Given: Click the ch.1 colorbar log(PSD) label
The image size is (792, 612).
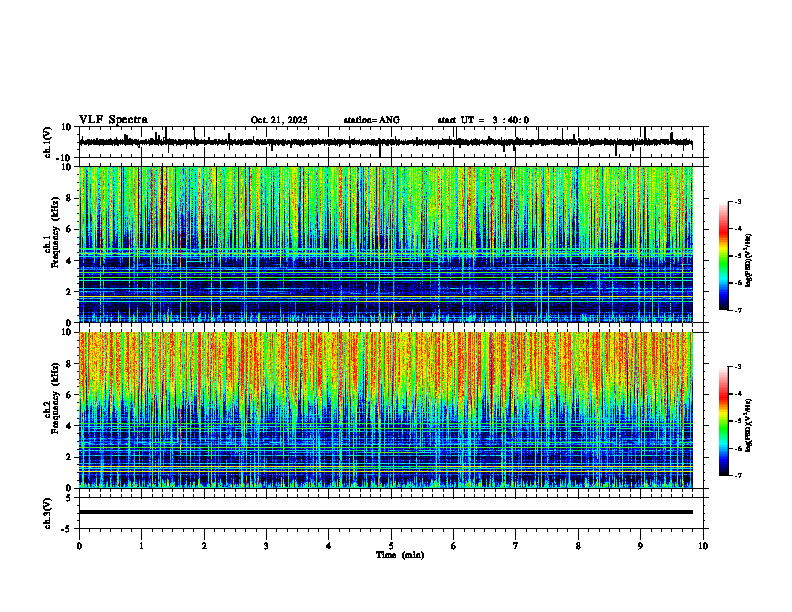Looking at the screenshot, I should click(x=749, y=261).
